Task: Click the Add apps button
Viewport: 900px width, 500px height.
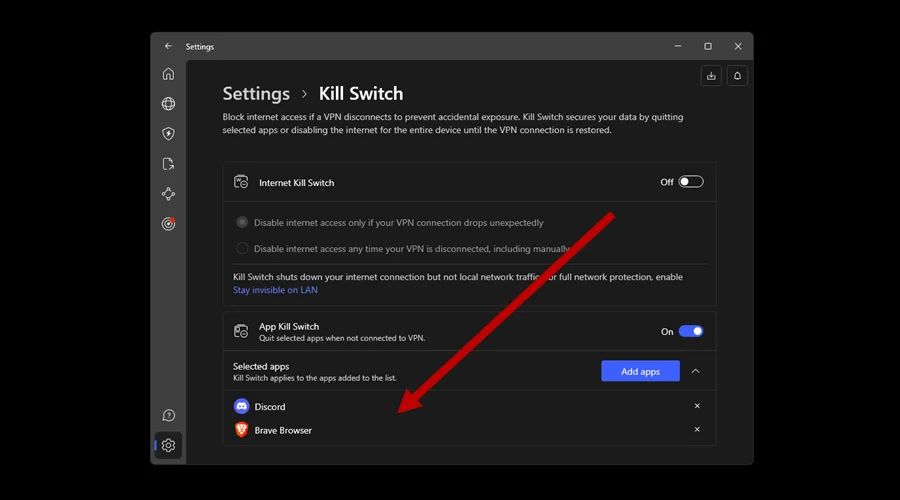Action: click(640, 371)
